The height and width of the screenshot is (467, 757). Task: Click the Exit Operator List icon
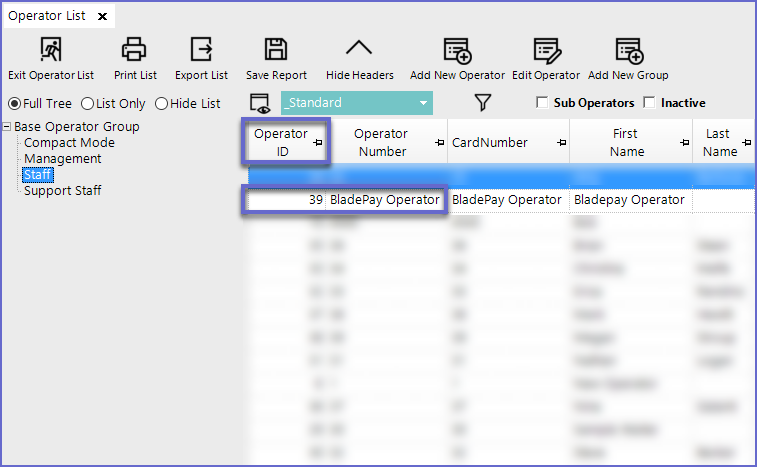click(50, 50)
